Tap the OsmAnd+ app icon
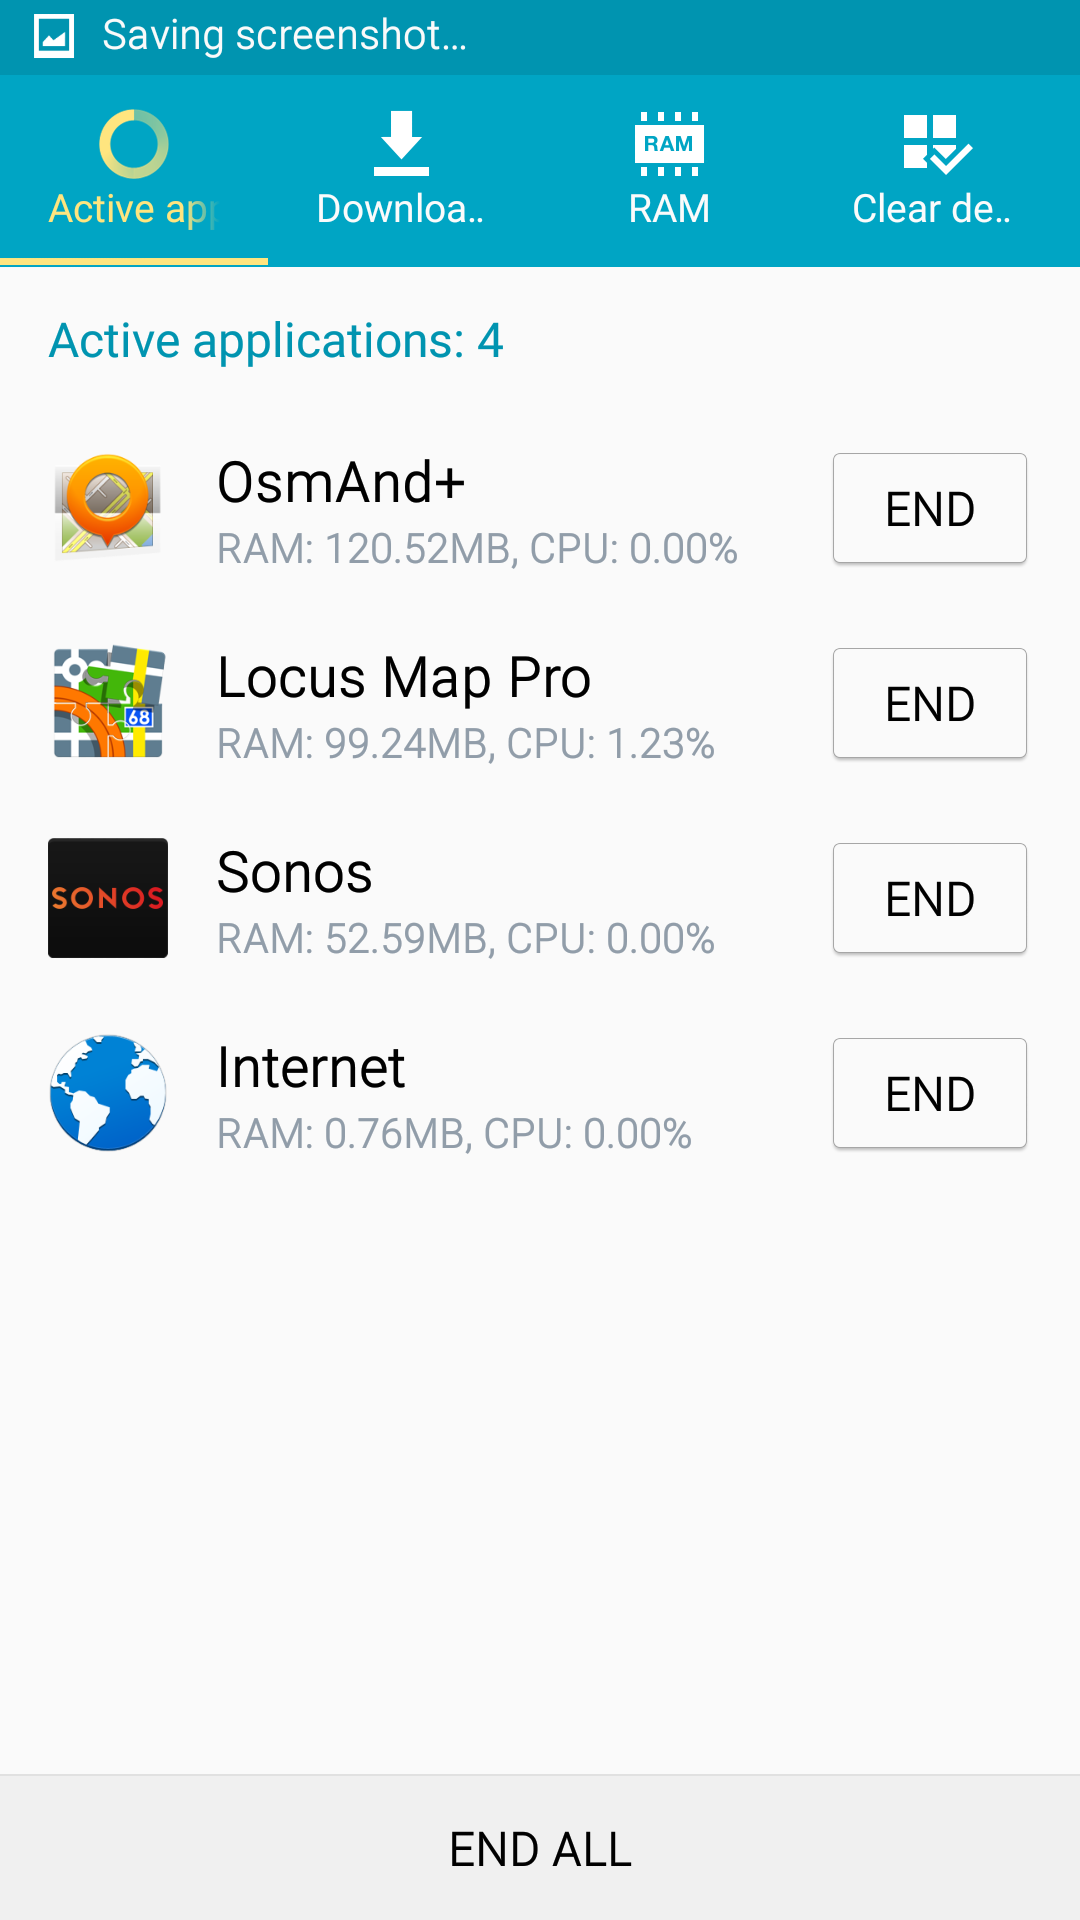 click(x=108, y=505)
